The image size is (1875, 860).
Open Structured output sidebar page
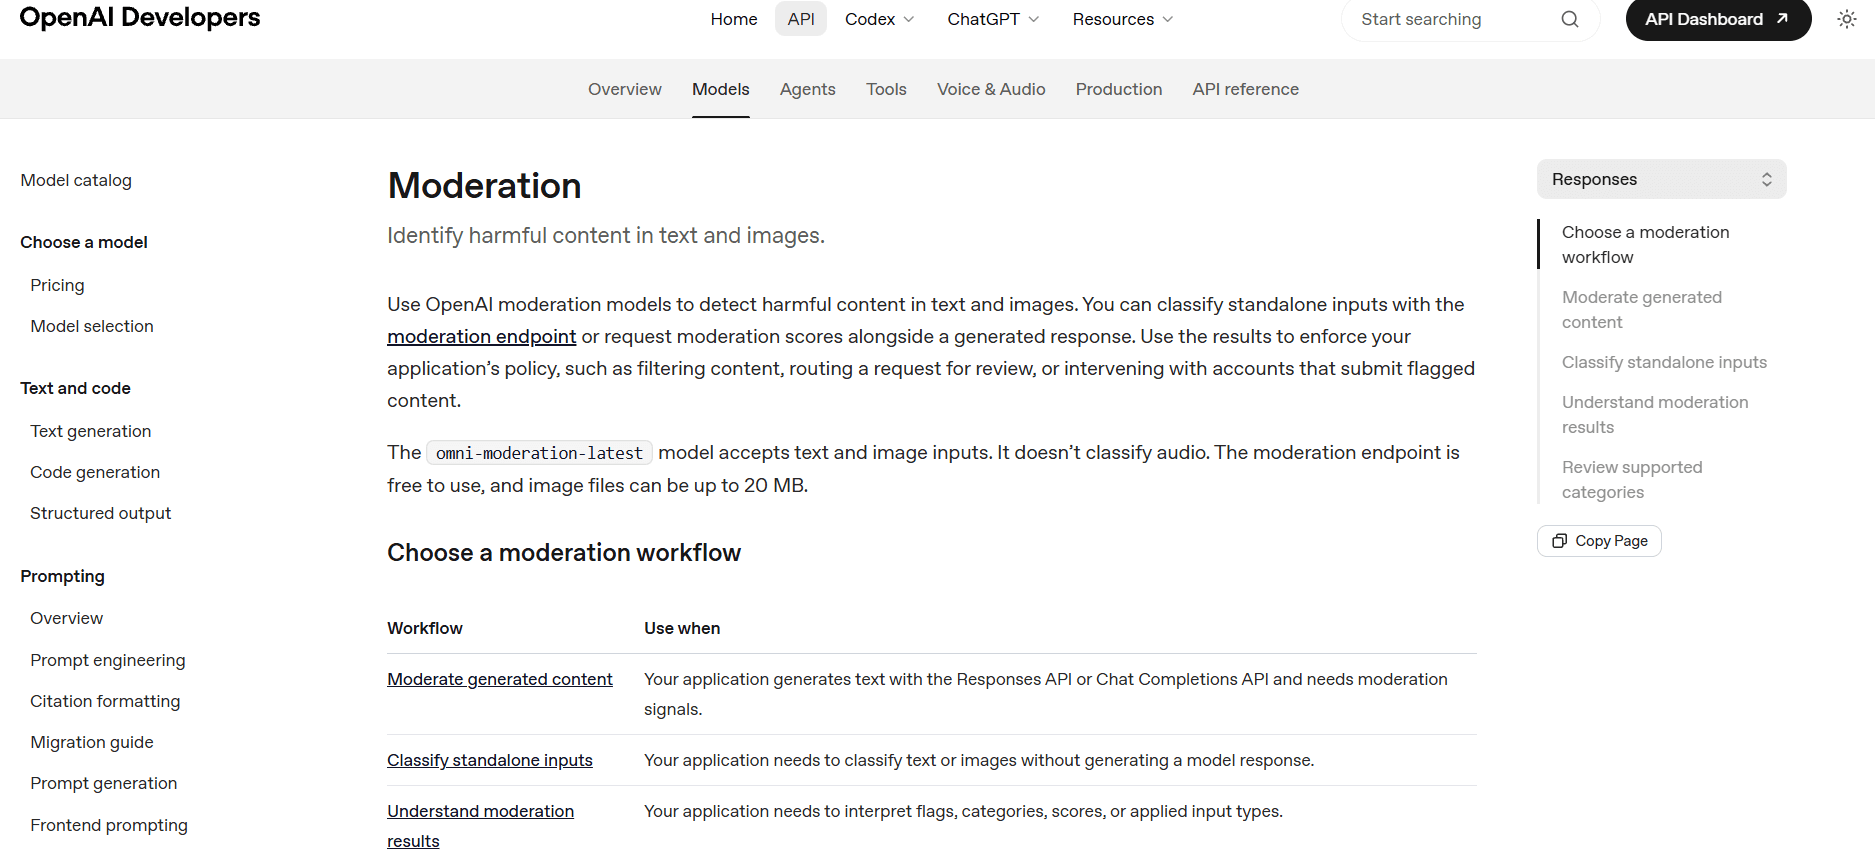pyautogui.click(x=101, y=513)
